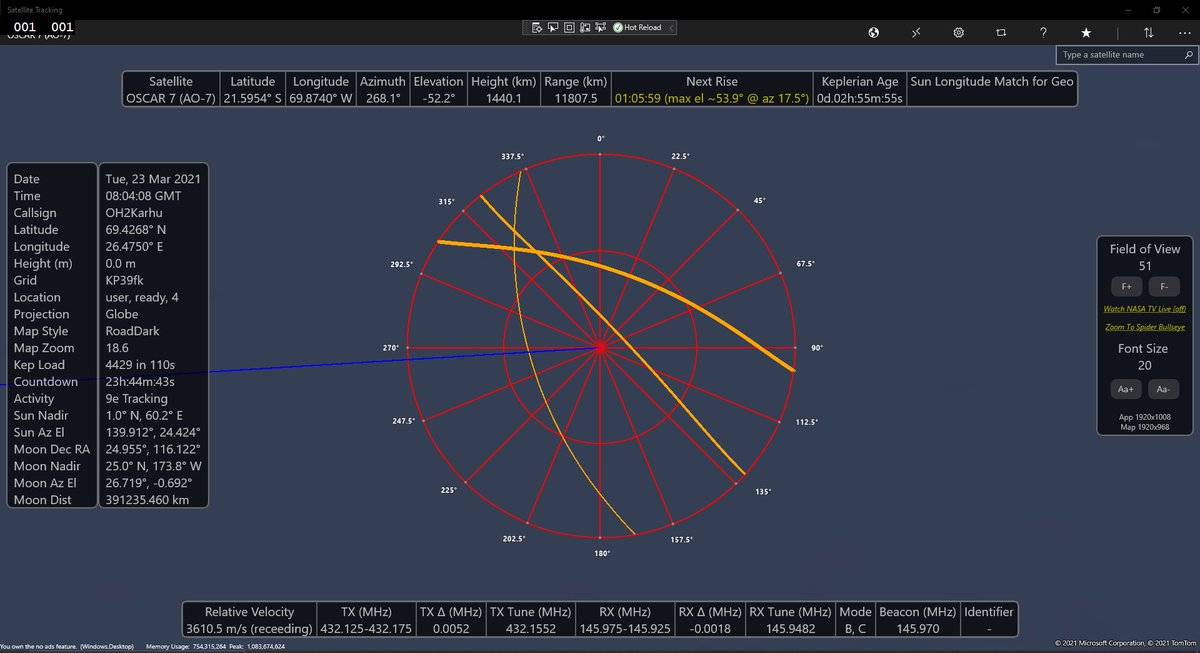Viewport: 1200px width, 653px height.
Task: Click the search magnifier in satellite name box
Action: tap(1187, 55)
